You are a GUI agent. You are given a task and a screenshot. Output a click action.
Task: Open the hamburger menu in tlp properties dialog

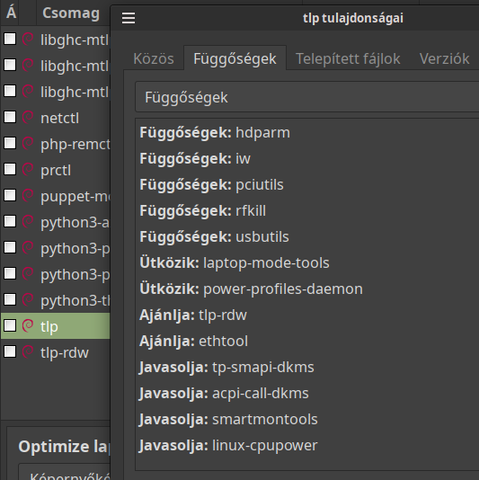(128, 18)
